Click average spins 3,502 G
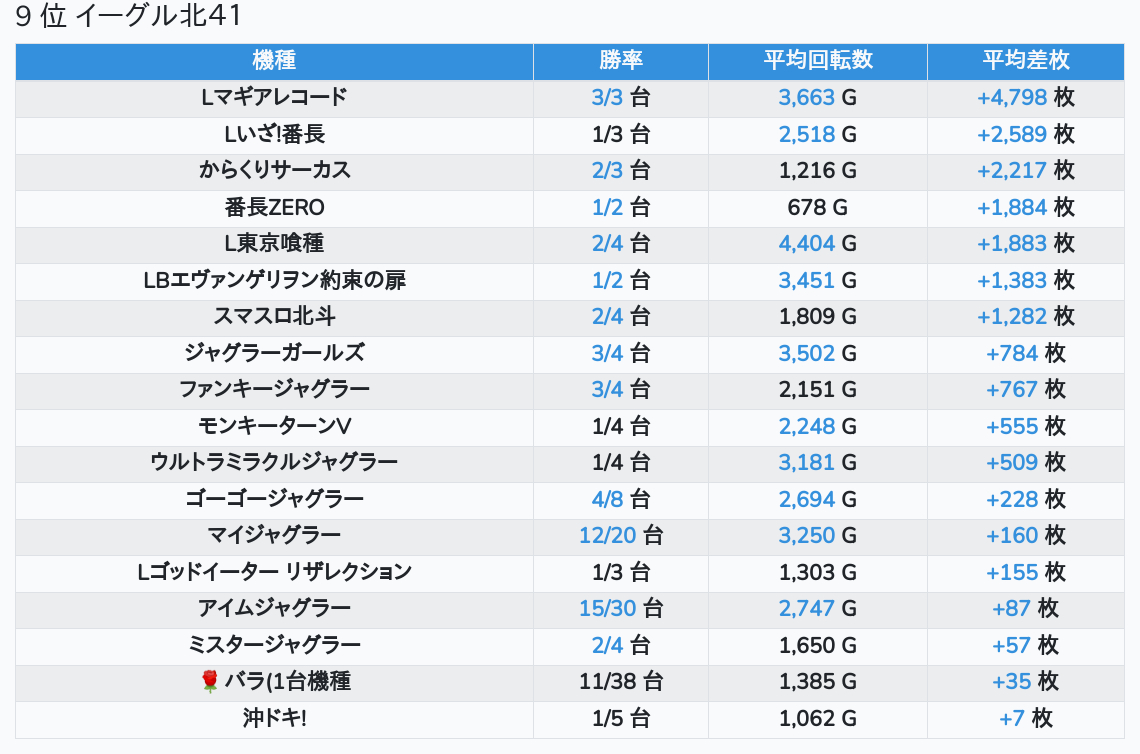The width and height of the screenshot is (1140, 754). (818, 353)
